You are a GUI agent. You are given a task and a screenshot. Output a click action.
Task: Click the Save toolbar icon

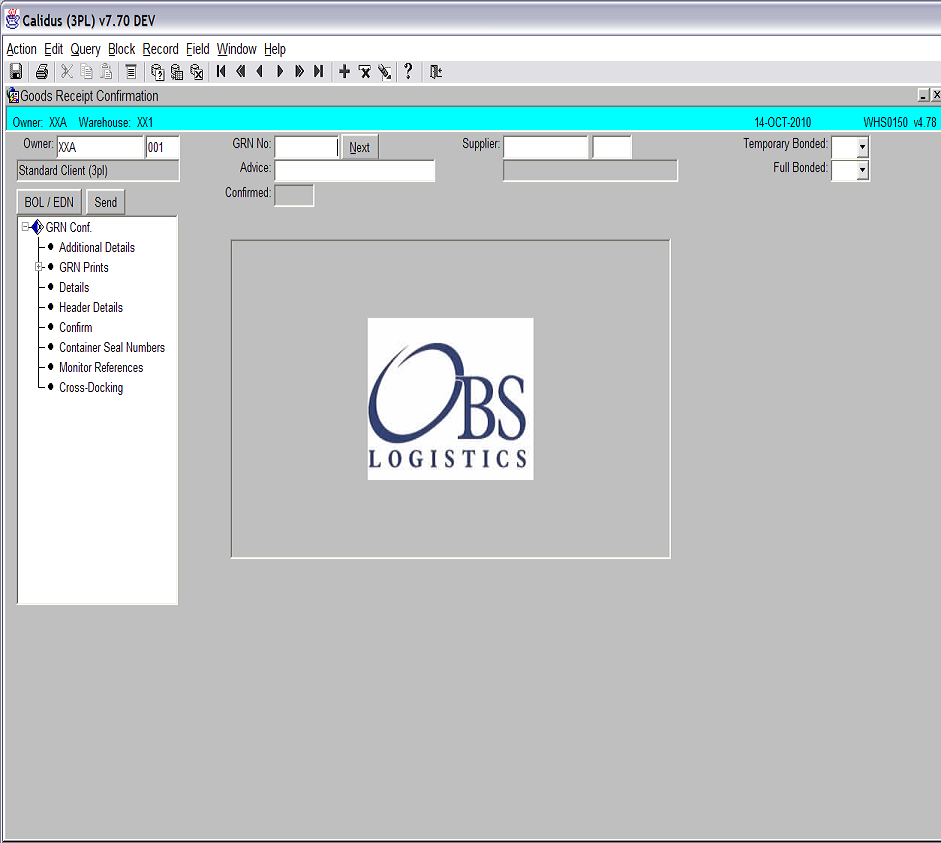pyautogui.click(x=16, y=72)
